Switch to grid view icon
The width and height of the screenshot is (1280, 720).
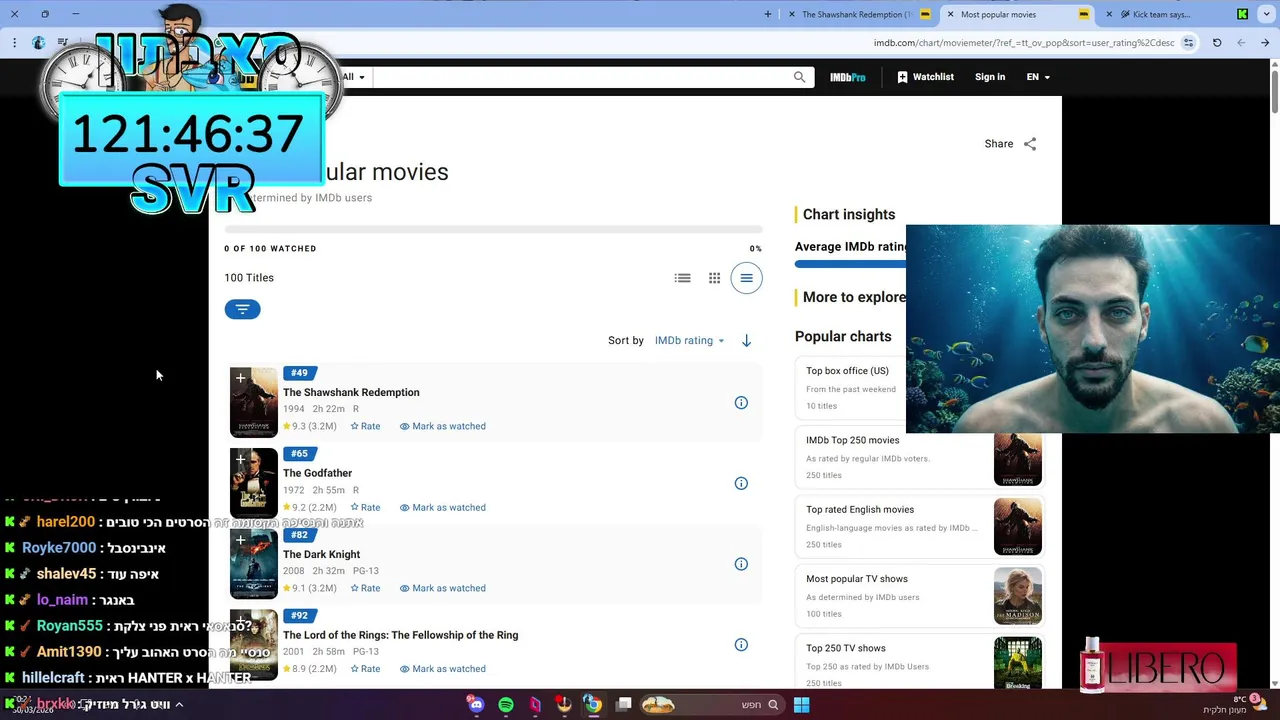[x=714, y=278]
